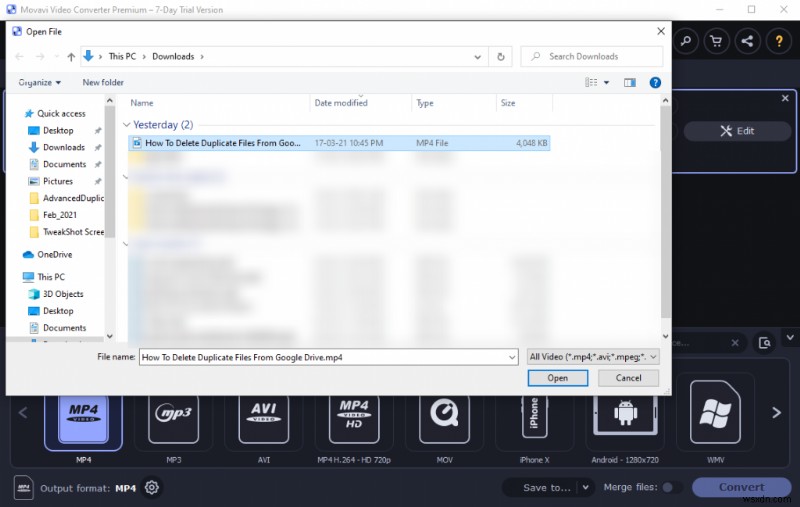This screenshot has width=800, height=507.
Task: Open search icon in Movavi toolbar
Action: (686, 41)
